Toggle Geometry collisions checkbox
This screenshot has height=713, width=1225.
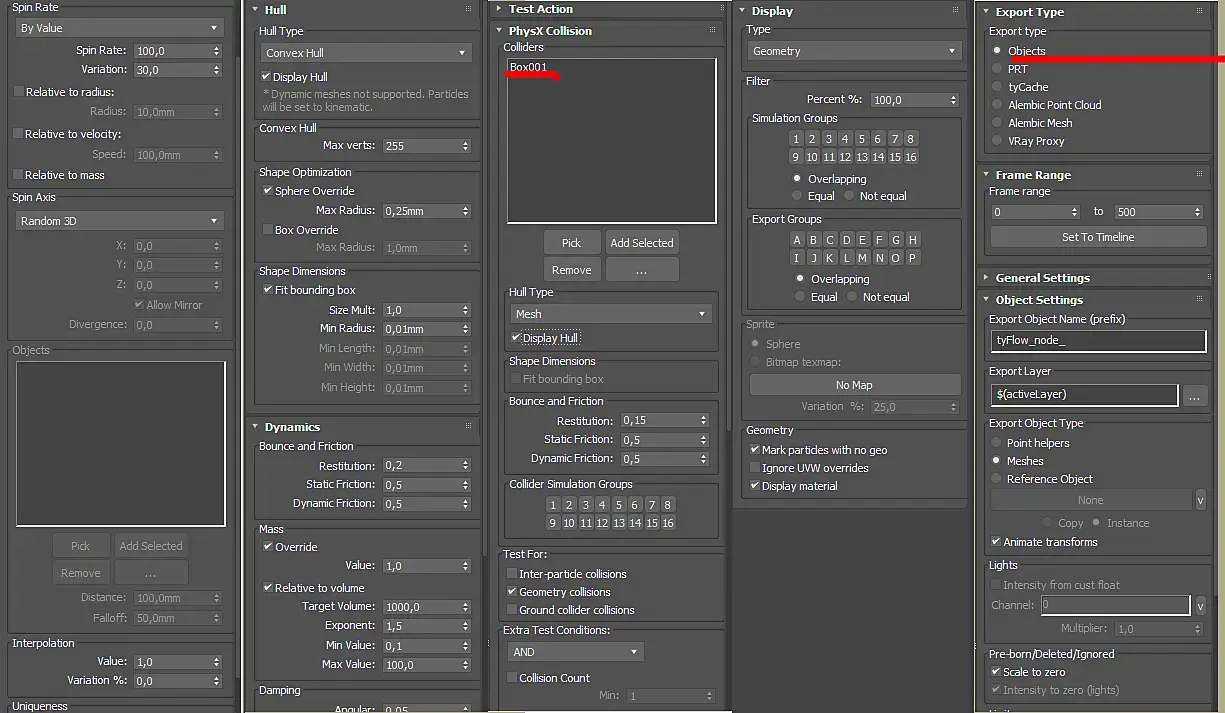[x=511, y=592]
